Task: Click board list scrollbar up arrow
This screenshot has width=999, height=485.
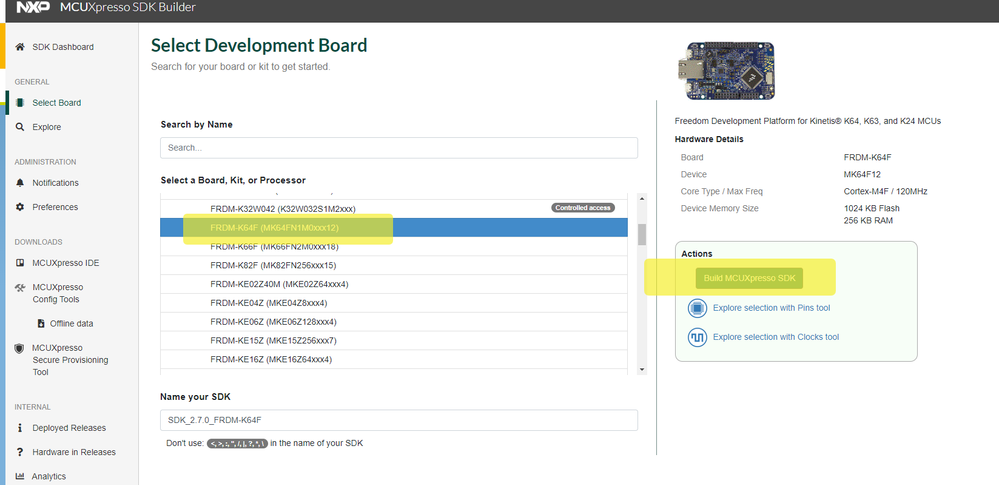Action: [x=642, y=199]
